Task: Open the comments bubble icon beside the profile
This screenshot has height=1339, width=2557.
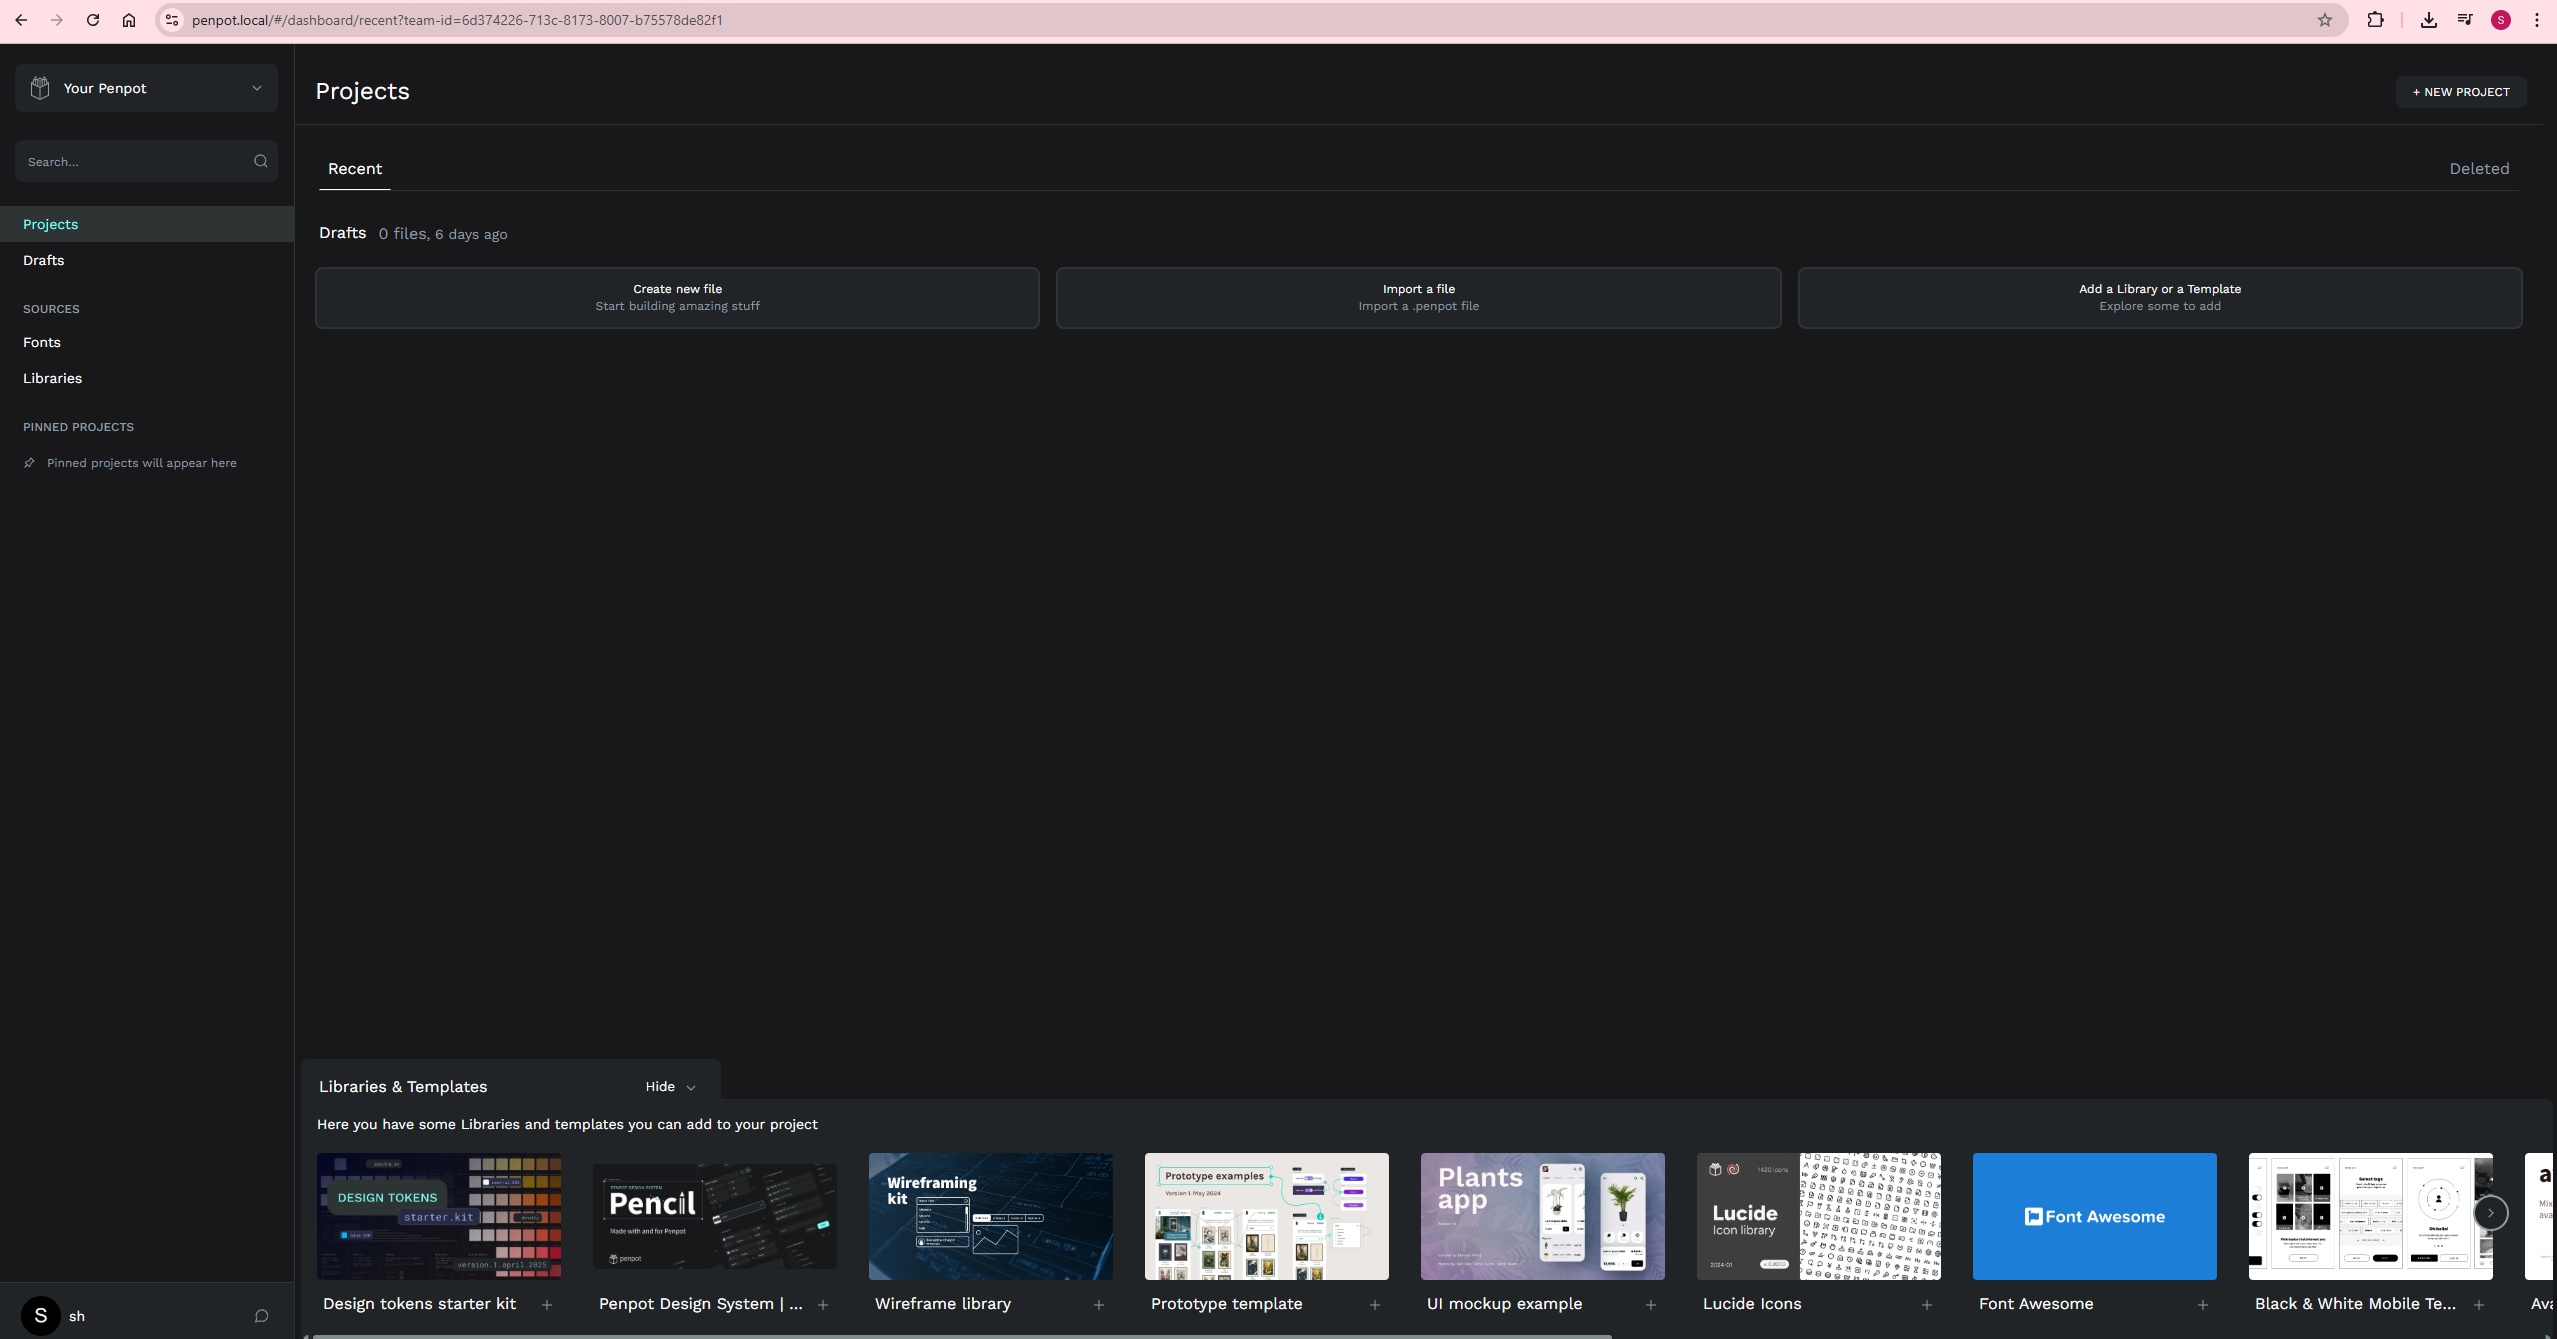Action: click(x=262, y=1316)
